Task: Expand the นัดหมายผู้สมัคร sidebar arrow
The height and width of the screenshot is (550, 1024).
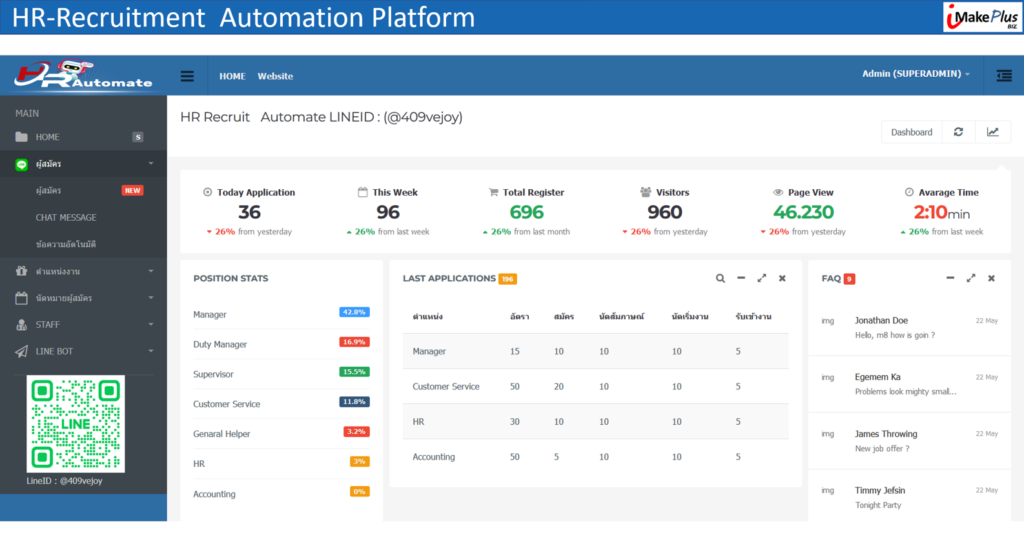Action: 151,298
